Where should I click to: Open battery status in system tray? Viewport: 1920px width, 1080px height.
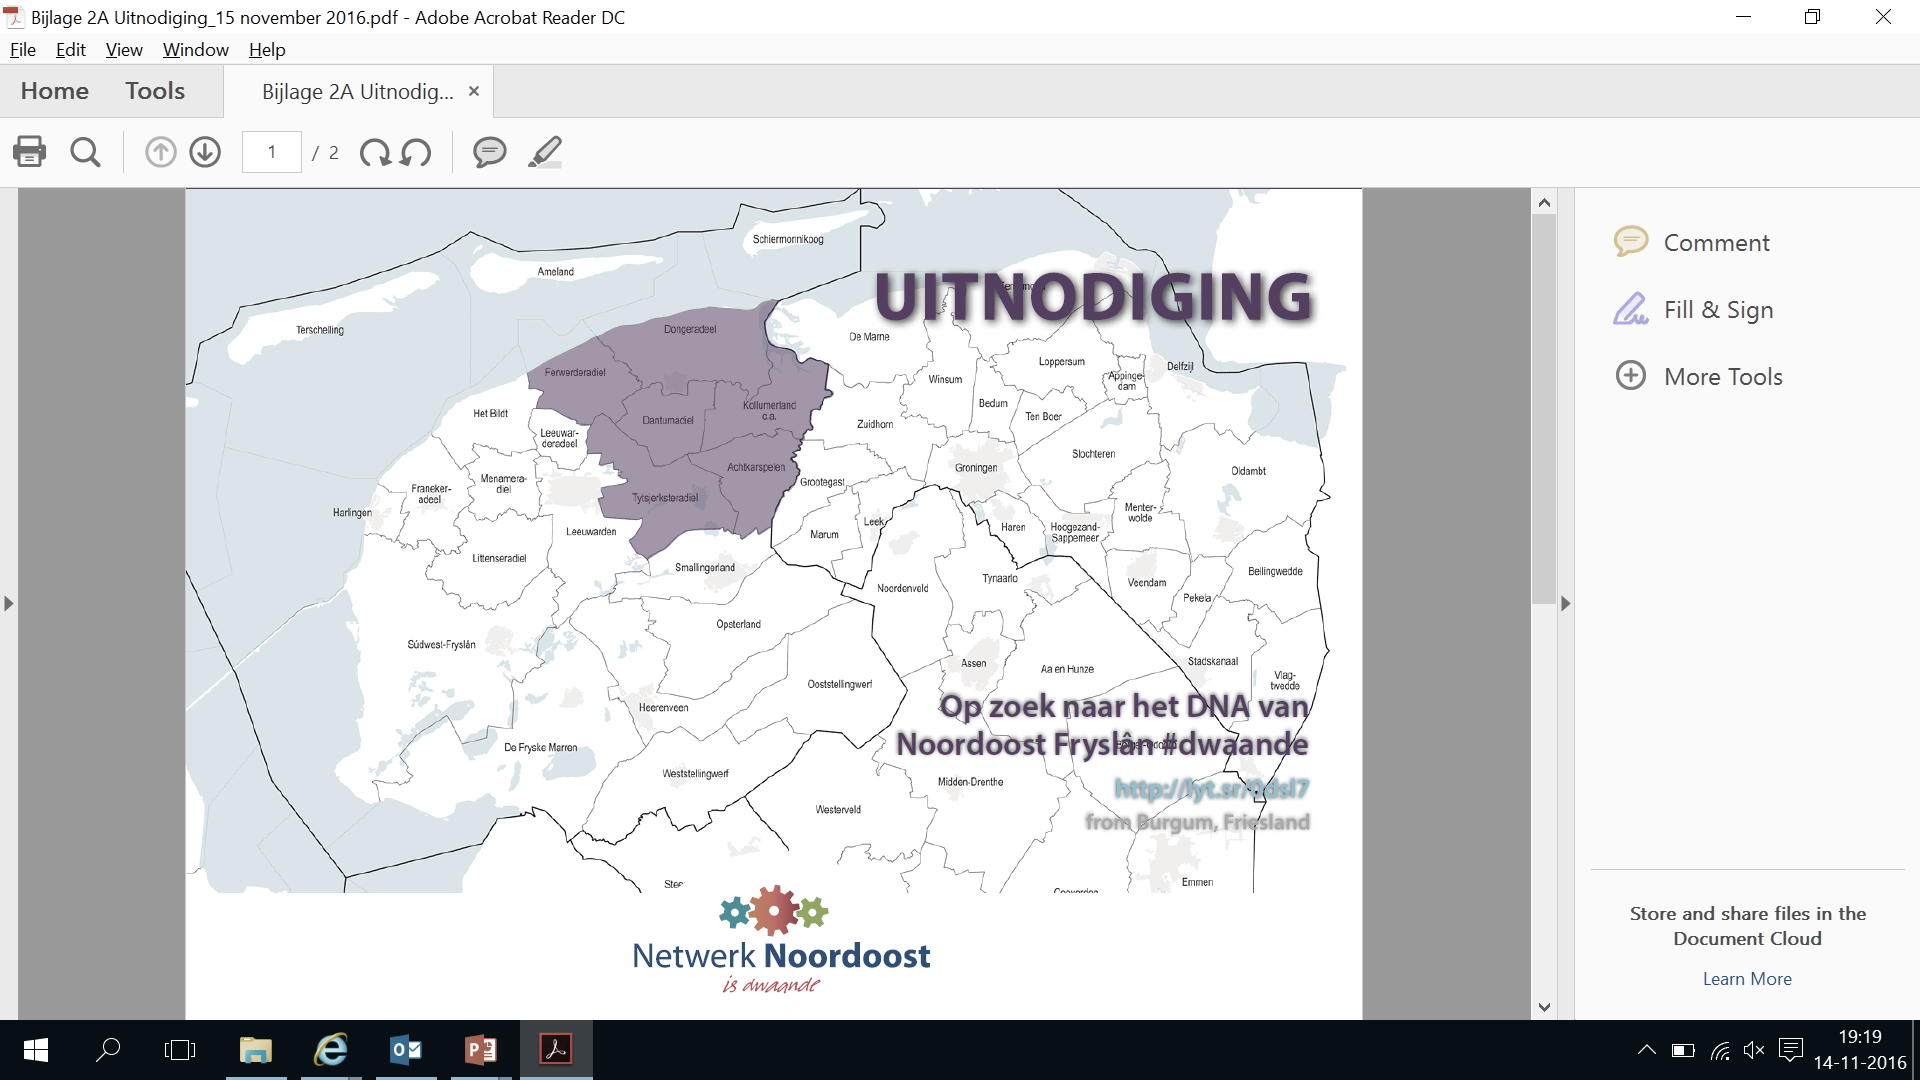[x=1683, y=1050]
